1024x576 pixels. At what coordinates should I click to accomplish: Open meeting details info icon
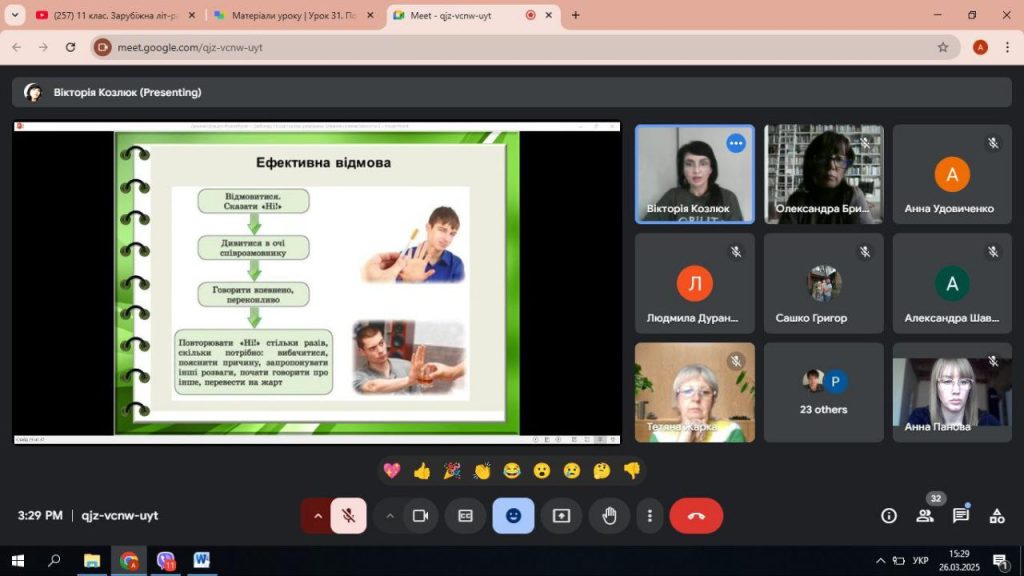coord(888,516)
